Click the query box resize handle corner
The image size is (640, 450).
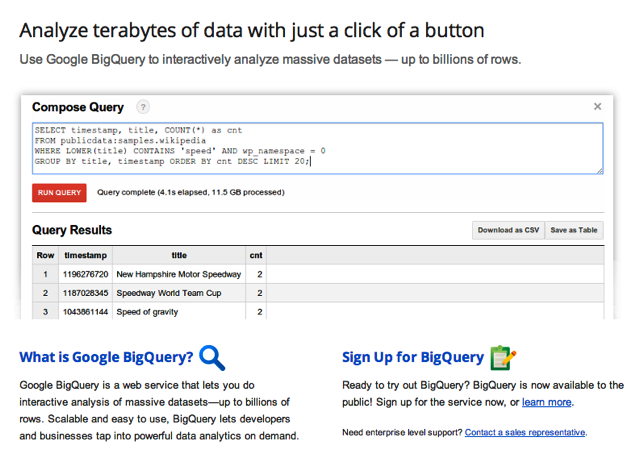coord(600,171)
